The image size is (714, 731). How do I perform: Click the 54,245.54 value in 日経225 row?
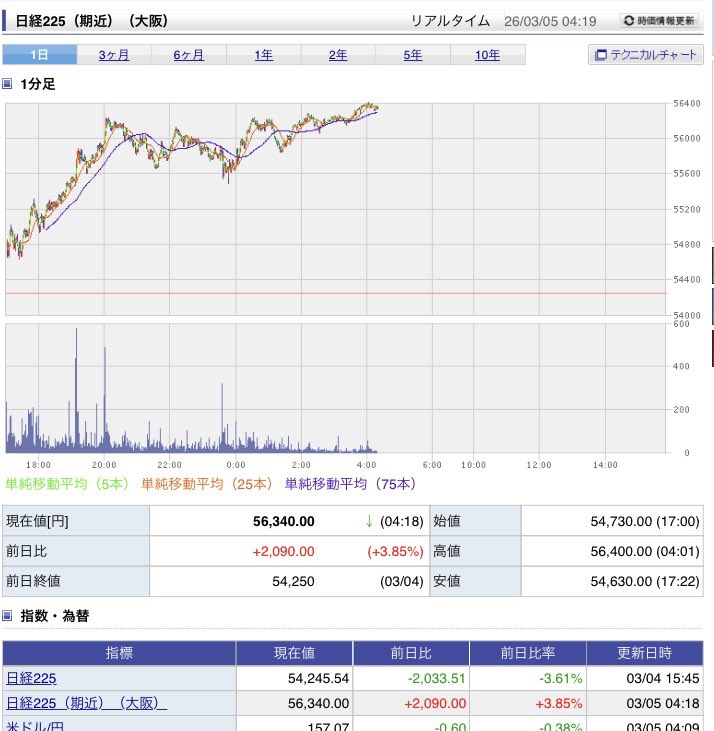[x=318, y=678]
